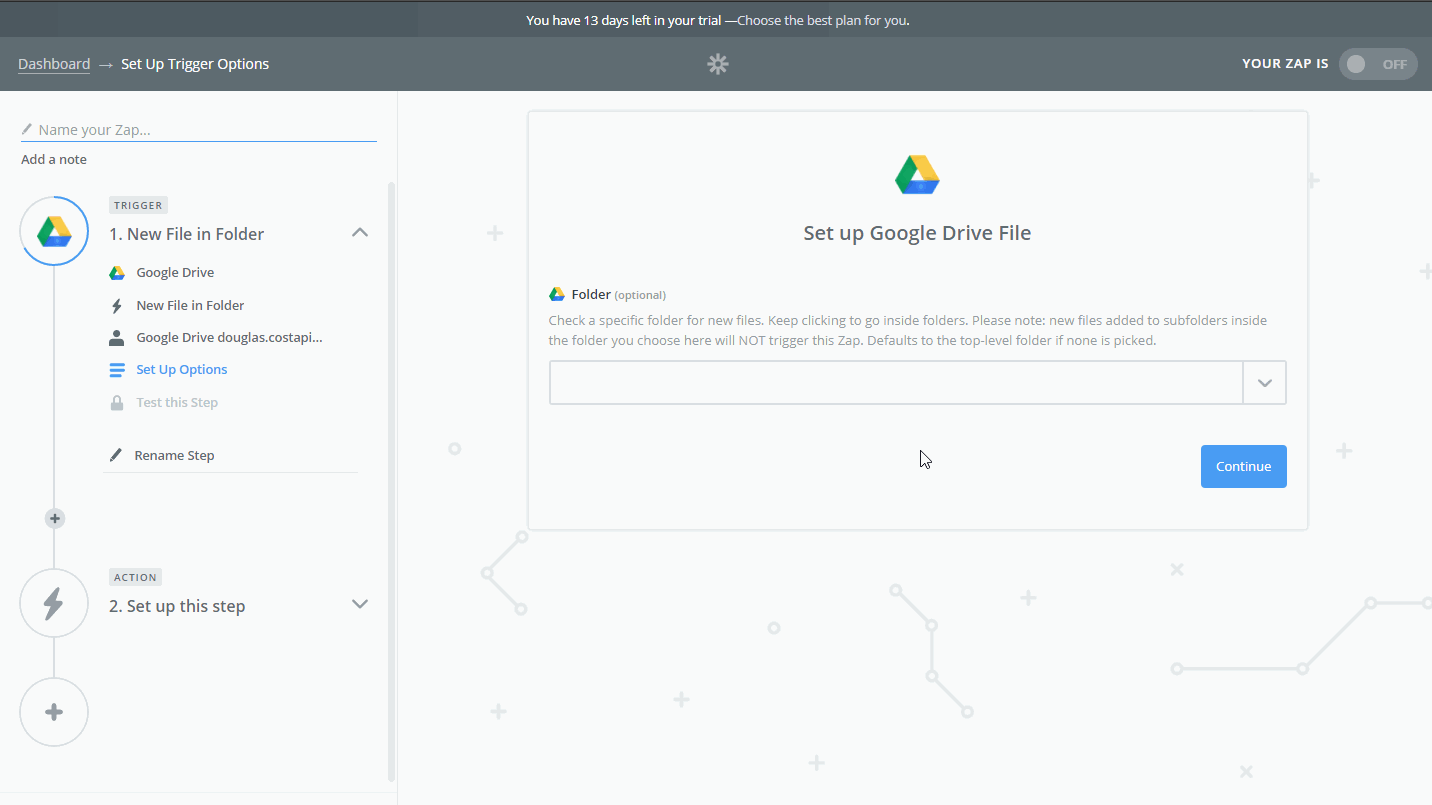Open the Folder dropdown arrow

[1264, 383]
